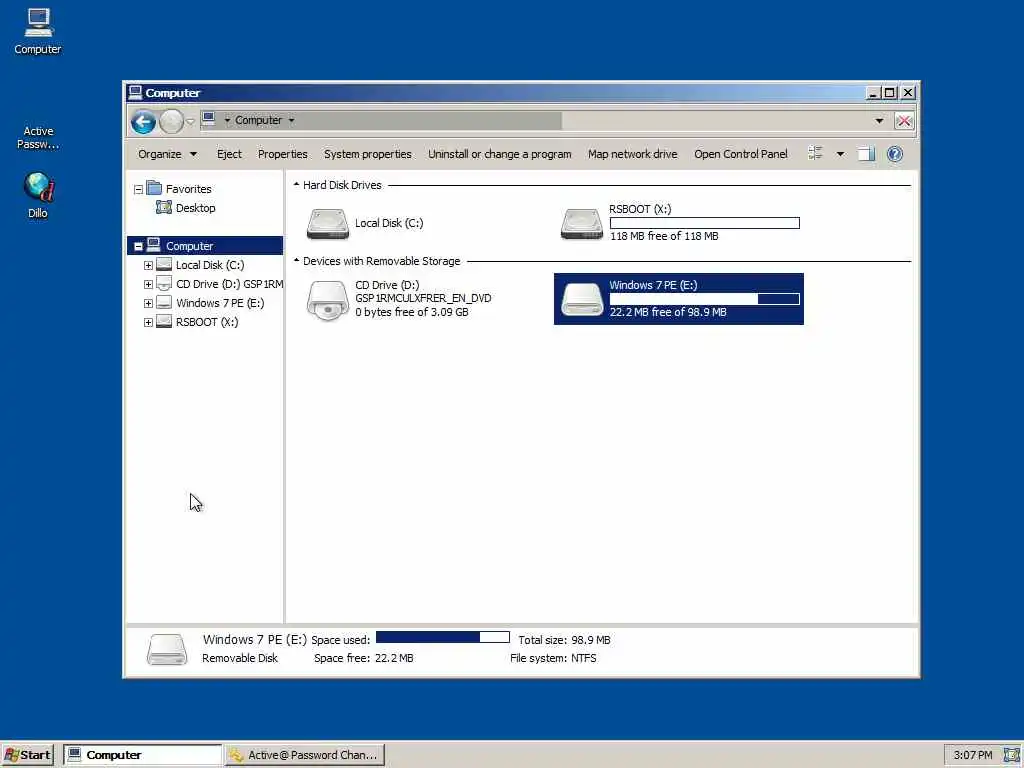The image size is (1024, 768).
Task: Select the Local Disk (C:) drive icon
Action: pos(328,224)
